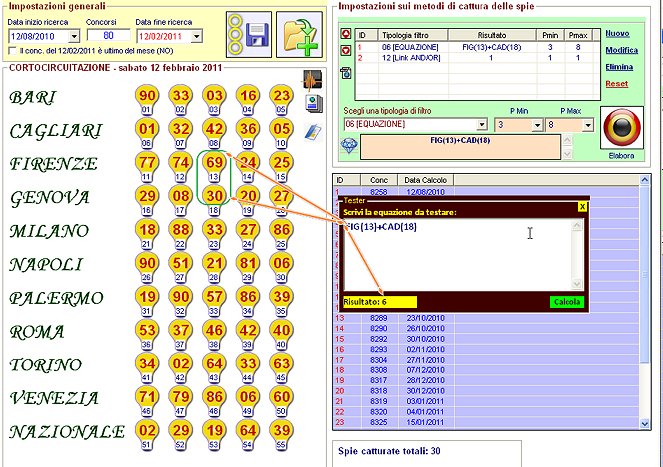This screenshot has height=467, width=663.
Task: Open Data fine ricerca dropdown
Action: (197, 36)
